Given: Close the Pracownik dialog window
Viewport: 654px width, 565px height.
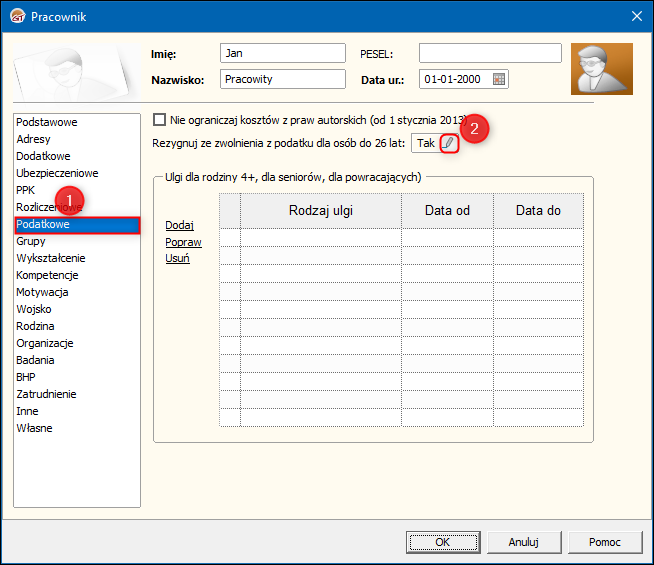Looking at the screenshot, I should (636, 15).
